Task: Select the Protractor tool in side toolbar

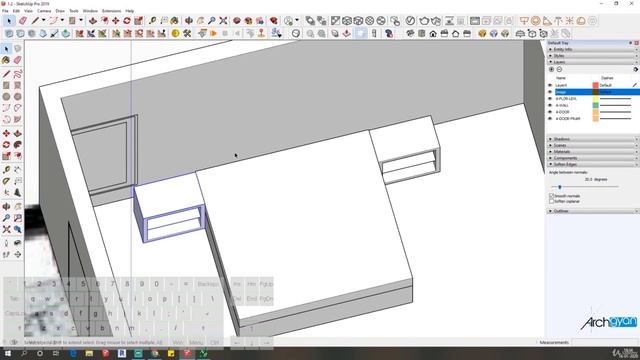Action: tap(6, 181)
